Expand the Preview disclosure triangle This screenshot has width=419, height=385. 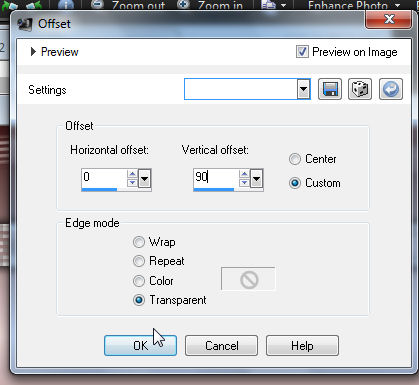[x=33, y=52]
